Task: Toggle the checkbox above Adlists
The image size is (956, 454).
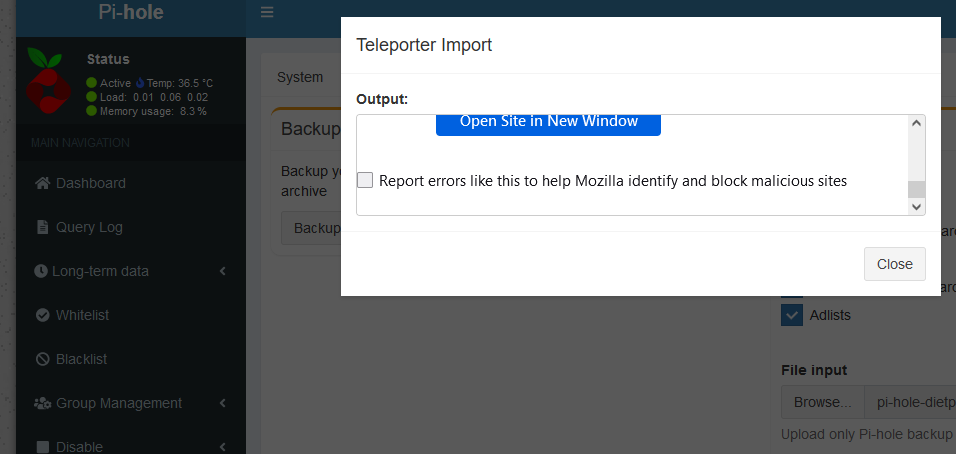Action: 792,292
